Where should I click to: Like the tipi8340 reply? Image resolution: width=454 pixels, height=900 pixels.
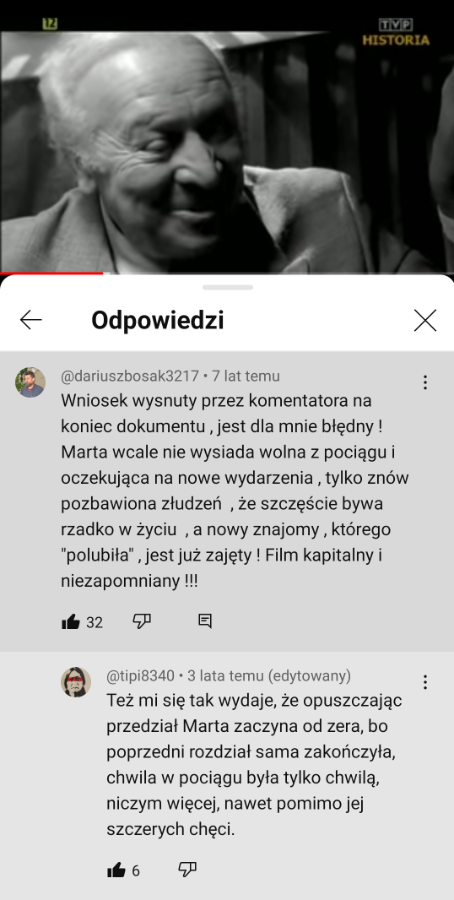pos(117,871)
